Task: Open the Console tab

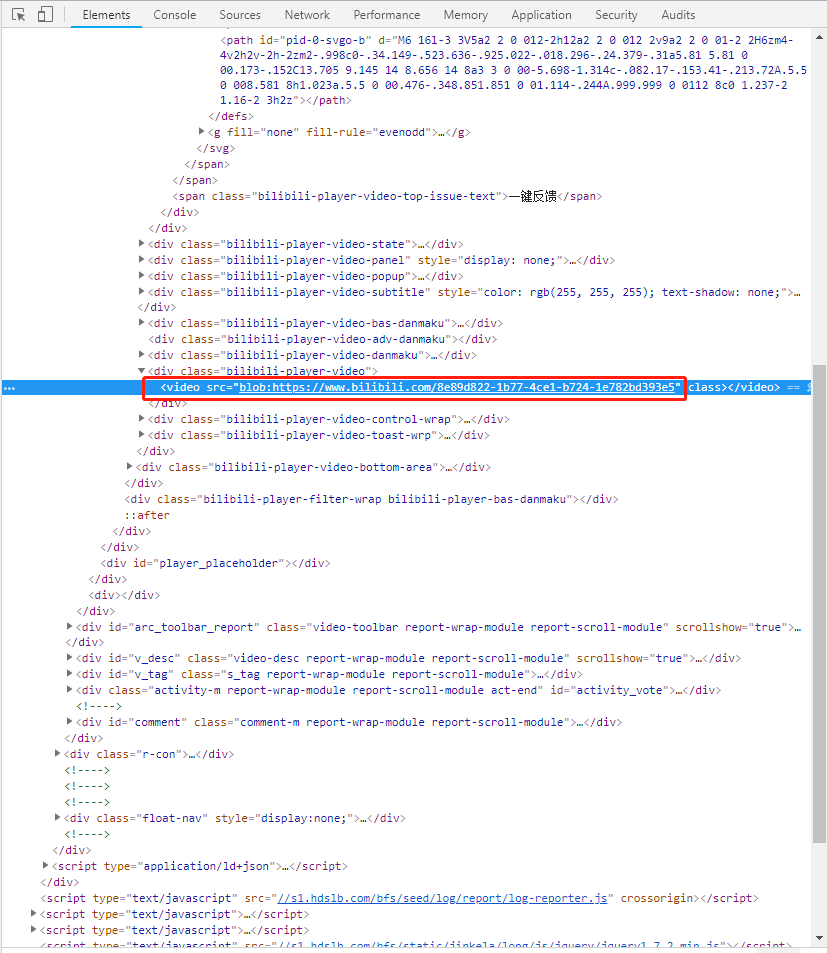Action: coord(174,15)
